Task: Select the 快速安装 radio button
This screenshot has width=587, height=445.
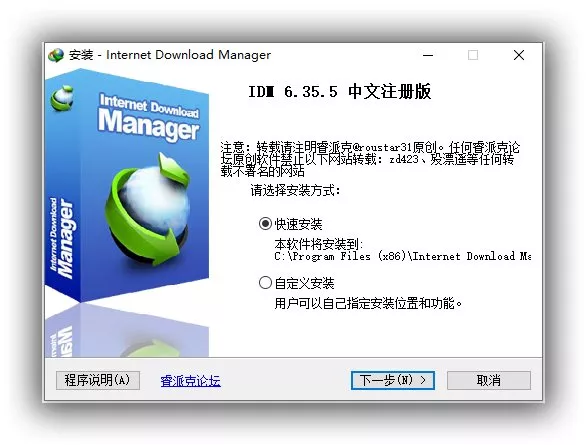Action: point(265,224)
